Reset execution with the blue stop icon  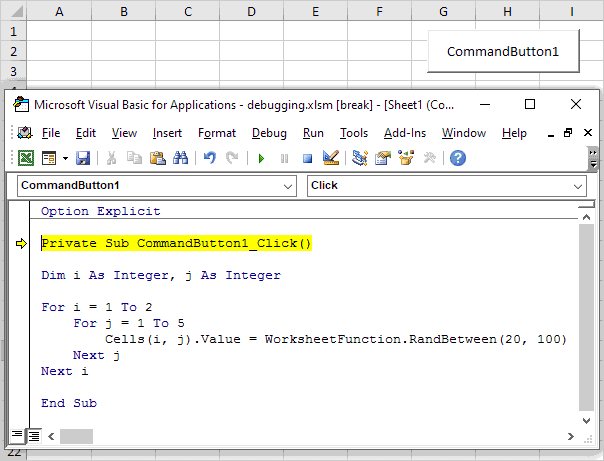307,158
